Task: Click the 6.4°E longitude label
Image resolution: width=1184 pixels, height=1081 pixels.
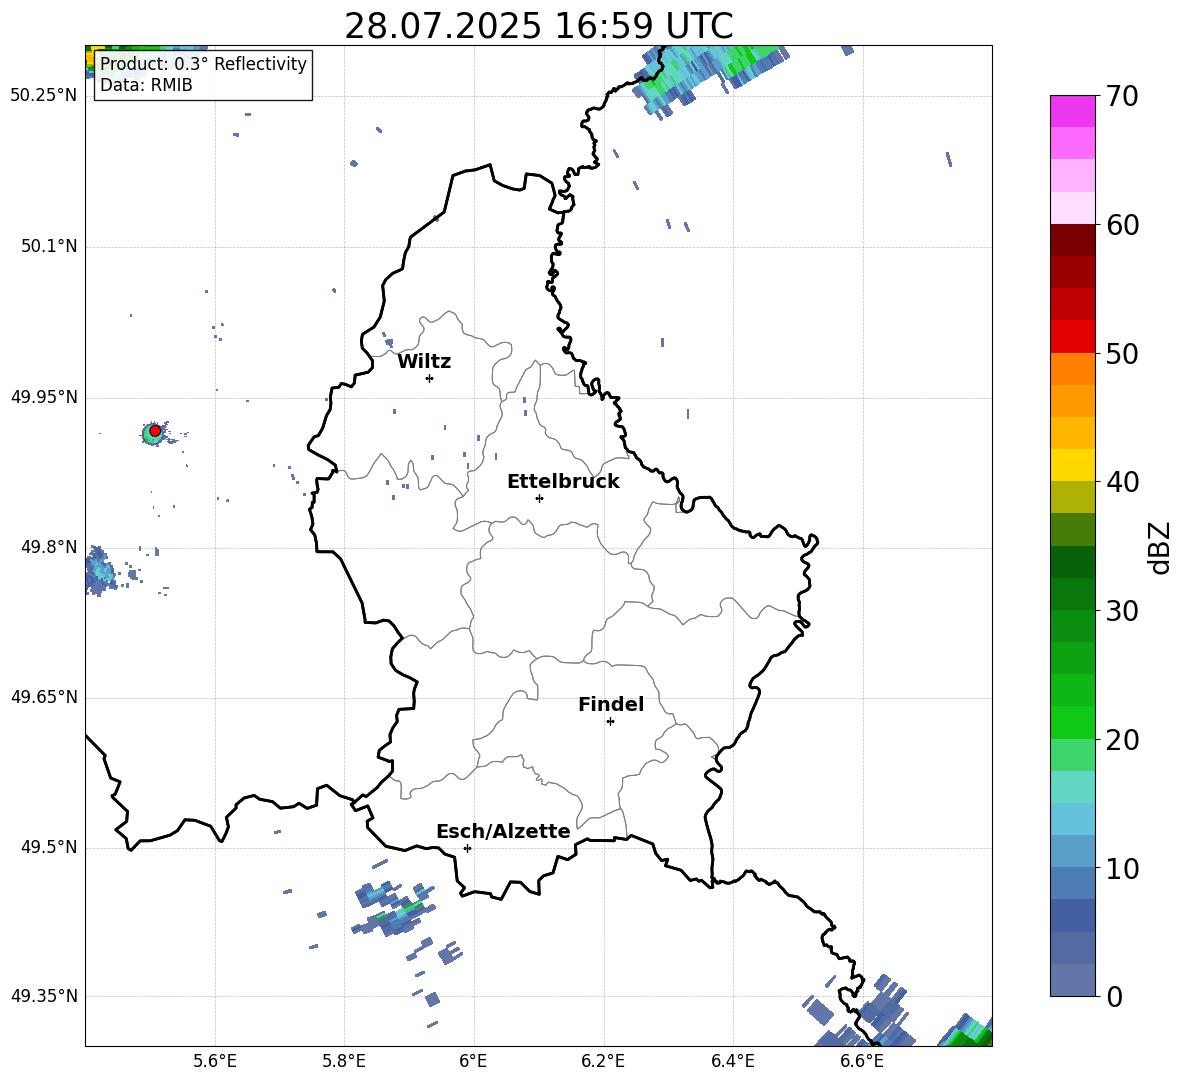Action: [x=732, y=1061]
